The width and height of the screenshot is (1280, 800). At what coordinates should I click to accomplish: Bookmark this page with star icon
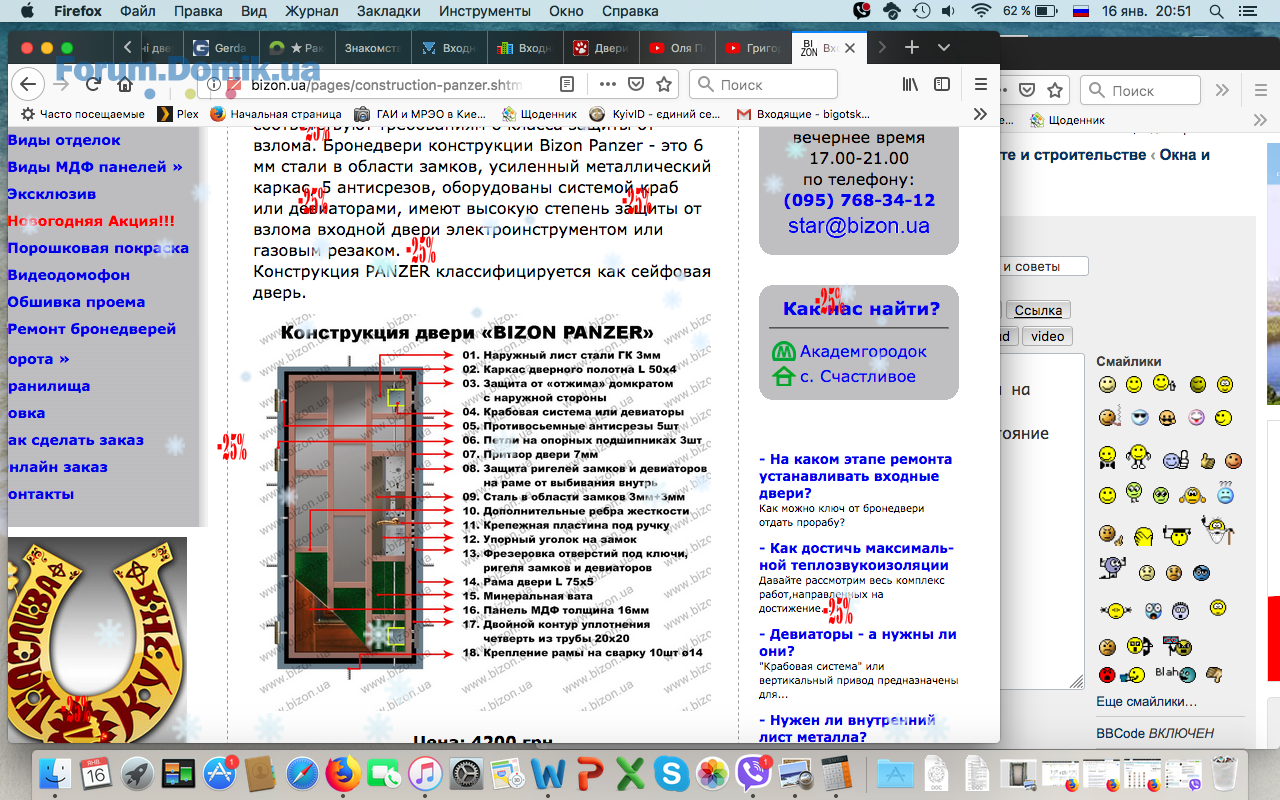coord(663,84)
